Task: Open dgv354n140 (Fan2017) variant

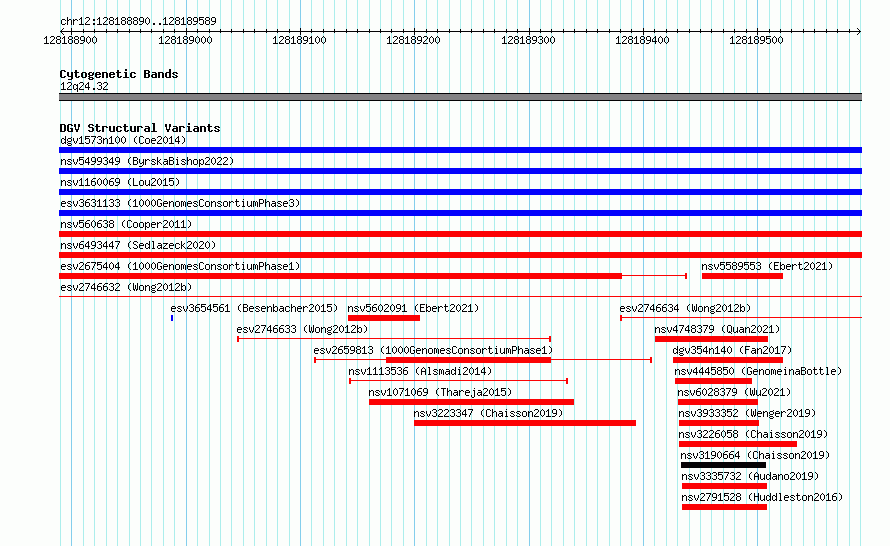Action: pos(732,350)
